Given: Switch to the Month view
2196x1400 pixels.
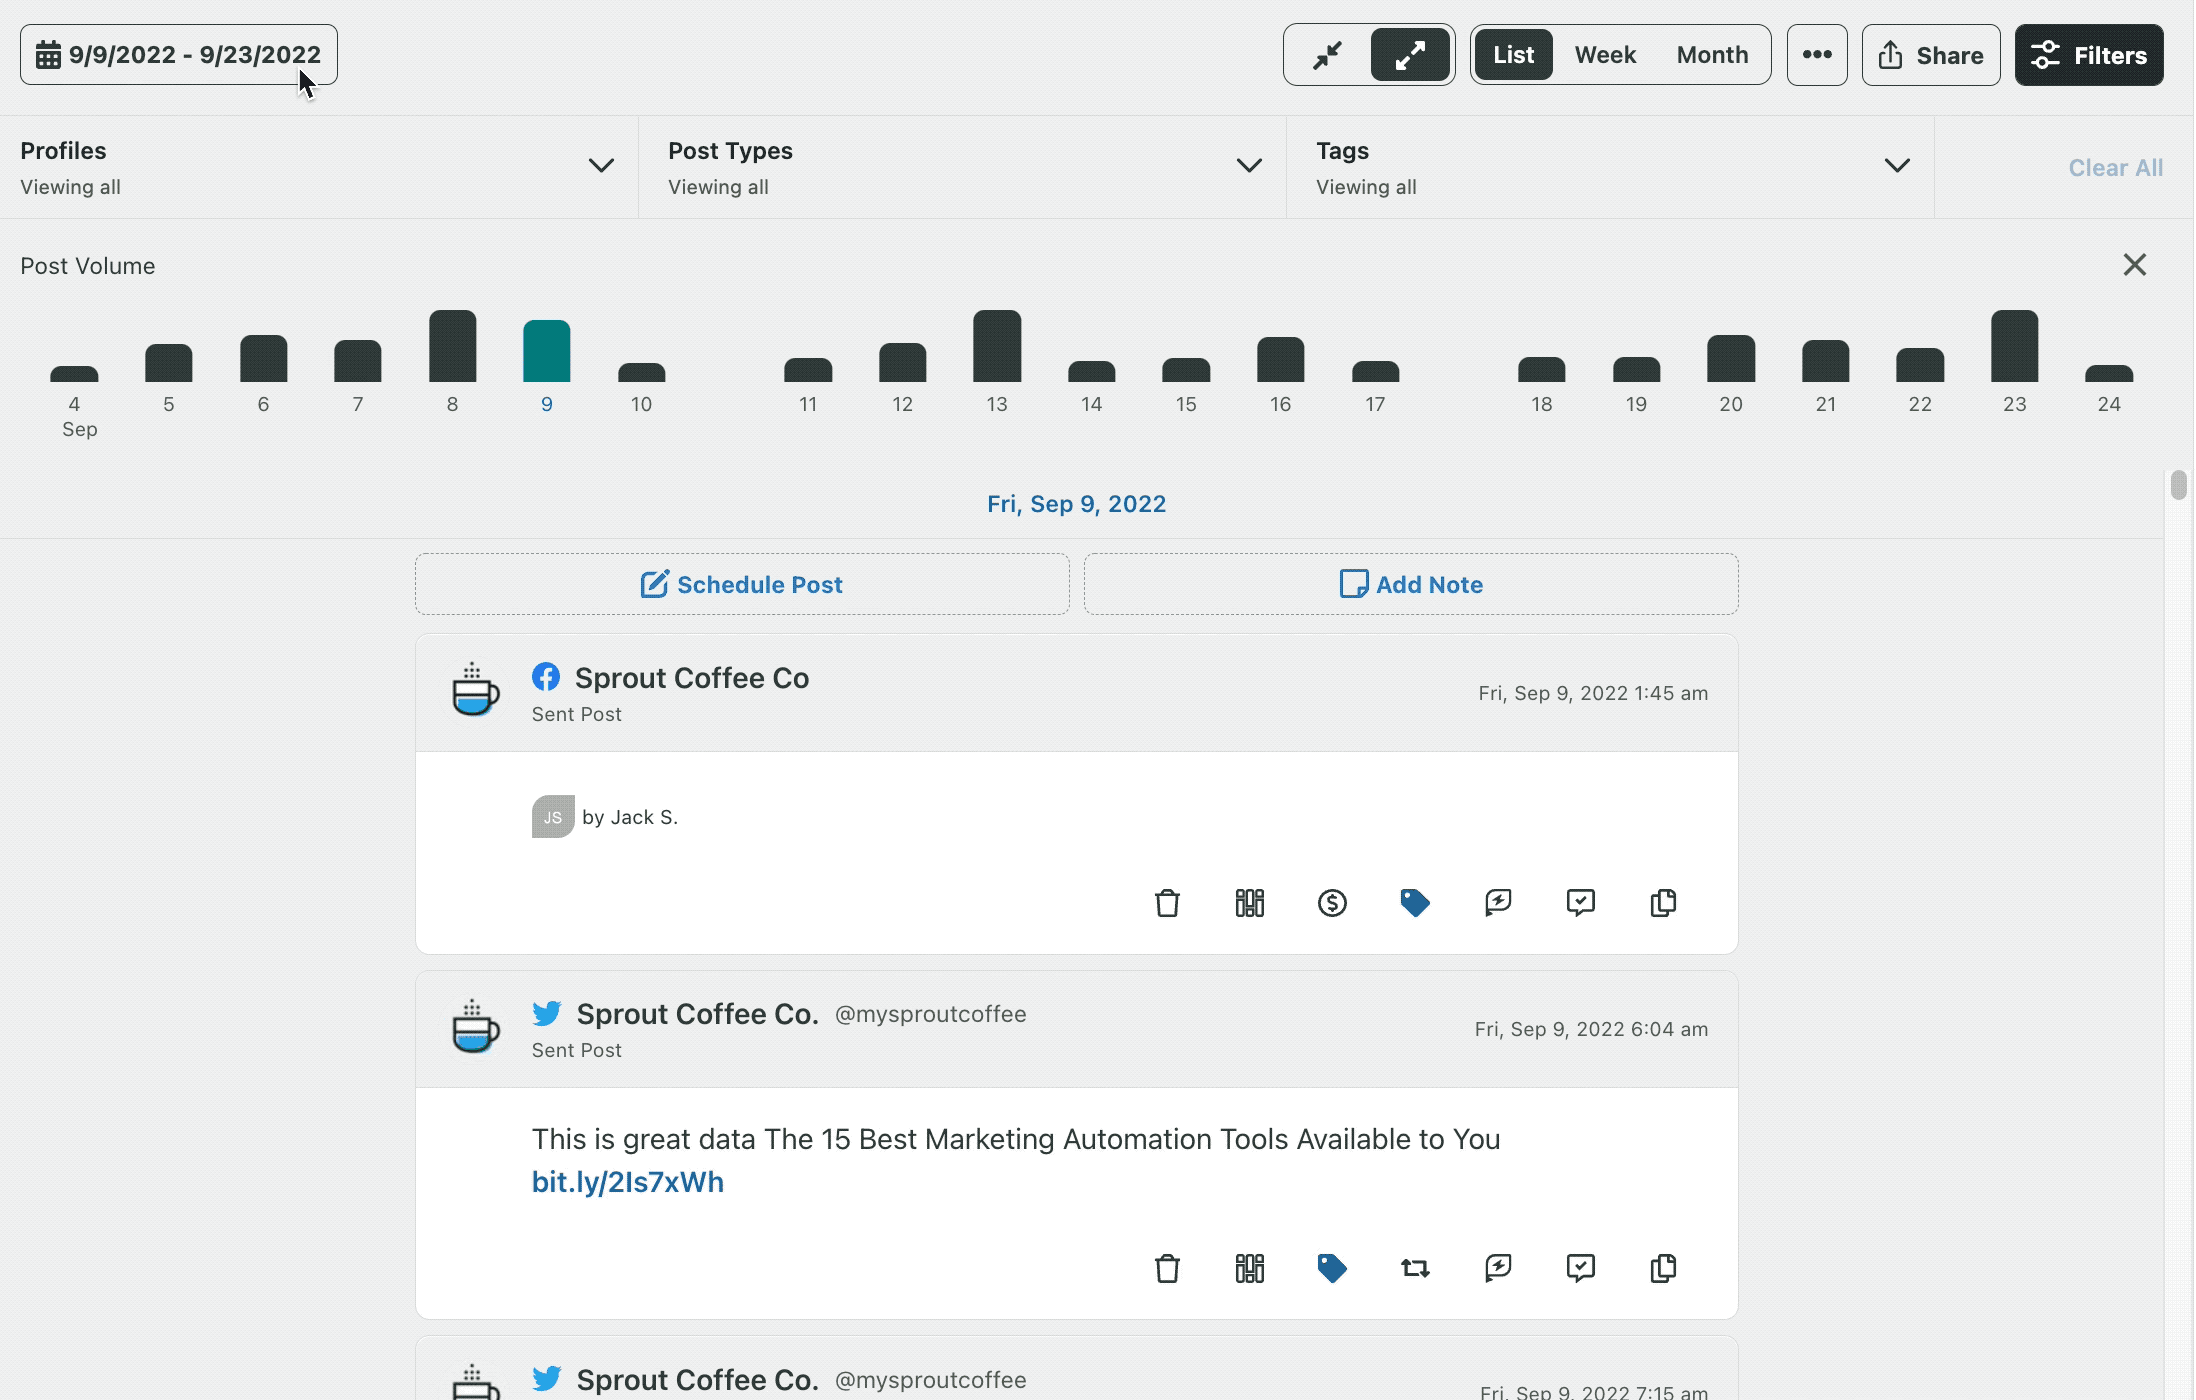Looking at the screenshot, I should coord(1713,55).
